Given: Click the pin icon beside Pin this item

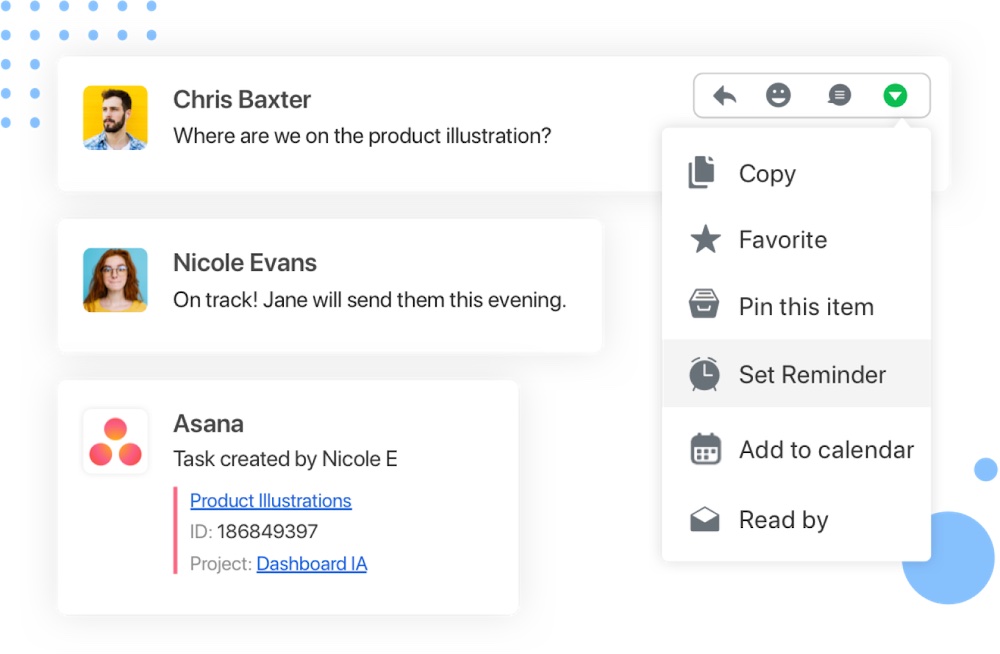Looking at the screenshot, I should pyautogui.click(x=704, y=306).
